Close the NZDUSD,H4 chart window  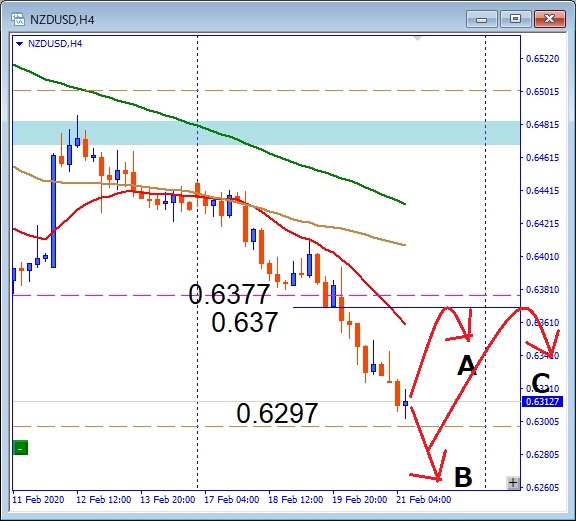pos(550,19)
